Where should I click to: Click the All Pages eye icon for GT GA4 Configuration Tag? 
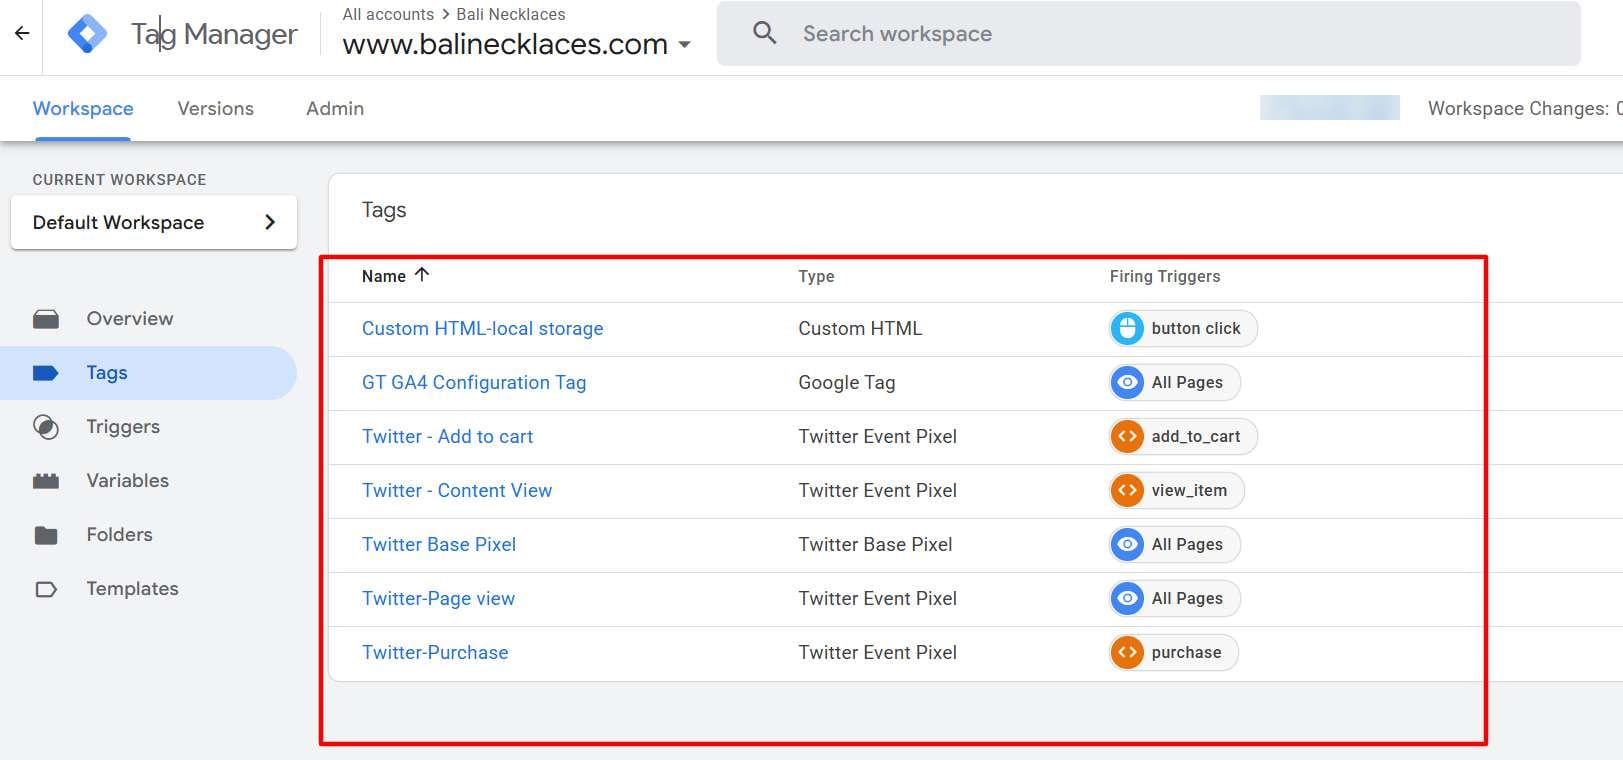[1127, 382]
